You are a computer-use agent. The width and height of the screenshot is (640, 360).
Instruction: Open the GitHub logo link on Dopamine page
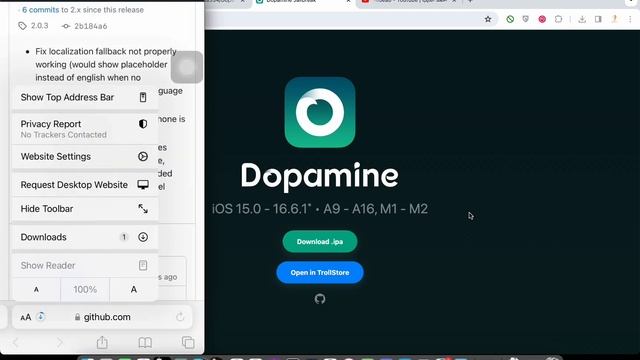[x=320, y=299]
